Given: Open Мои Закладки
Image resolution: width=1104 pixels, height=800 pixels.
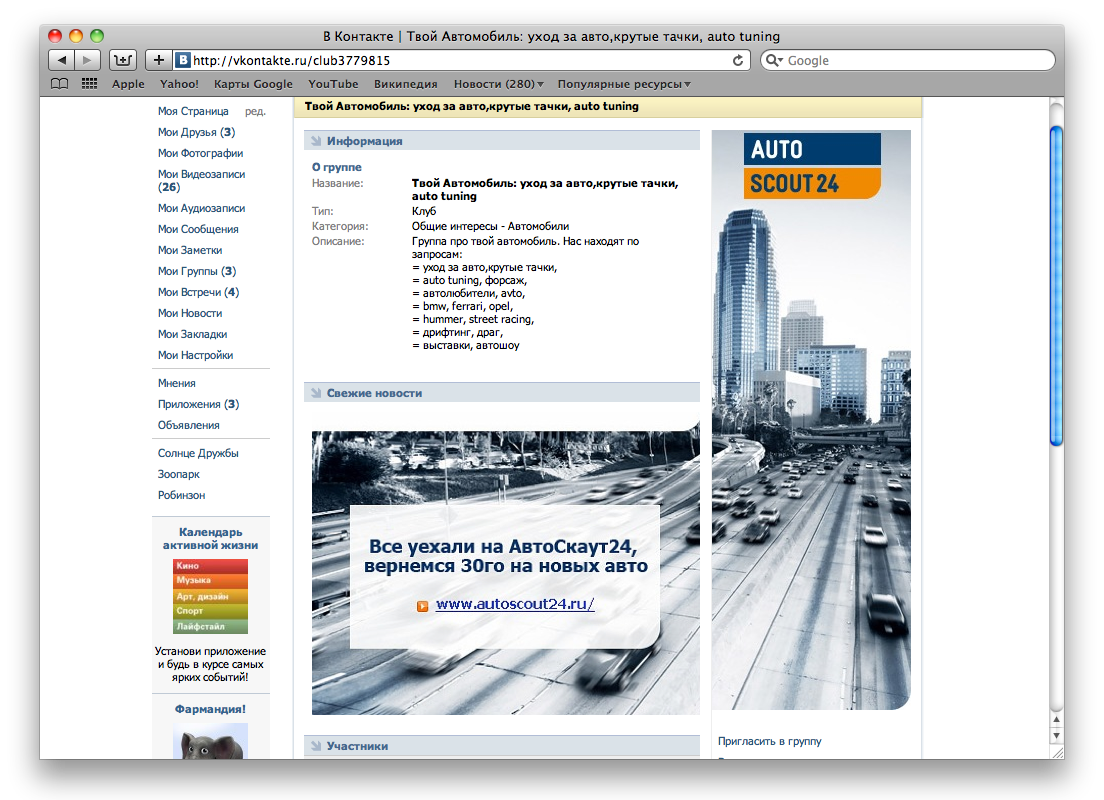Looking at the screenshot, I should [192, 334].
